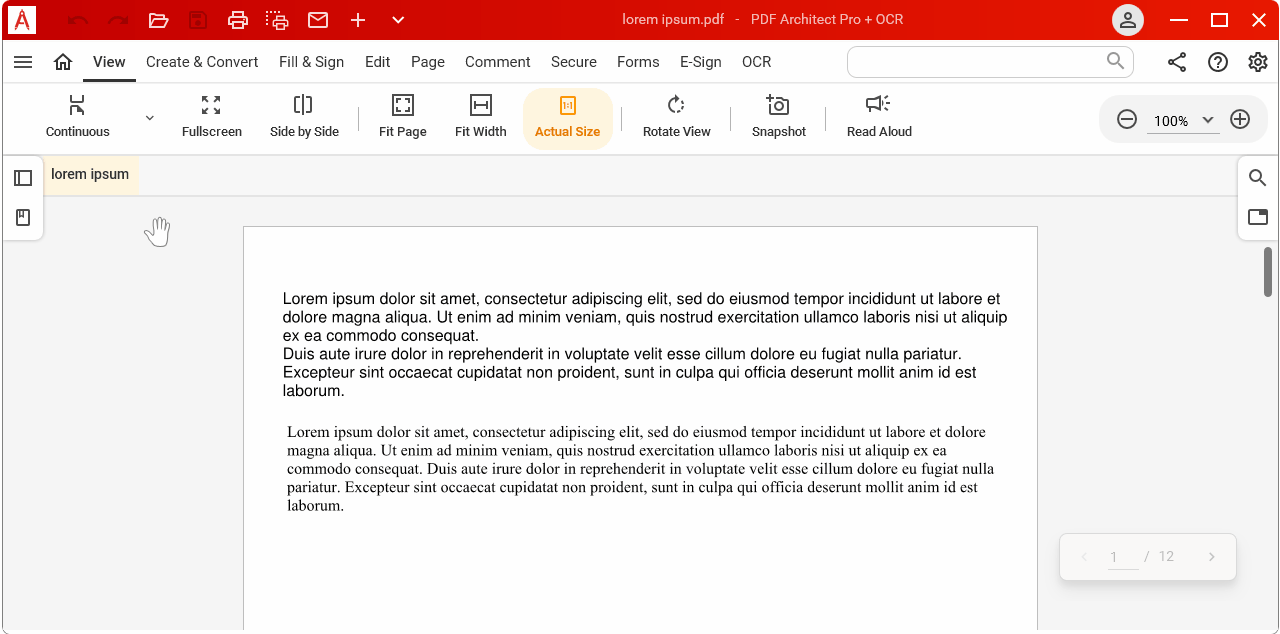This screenshot has height=634, width=1280.
Task: Toggle the Actual Size button
Action: tap(568, 119)
